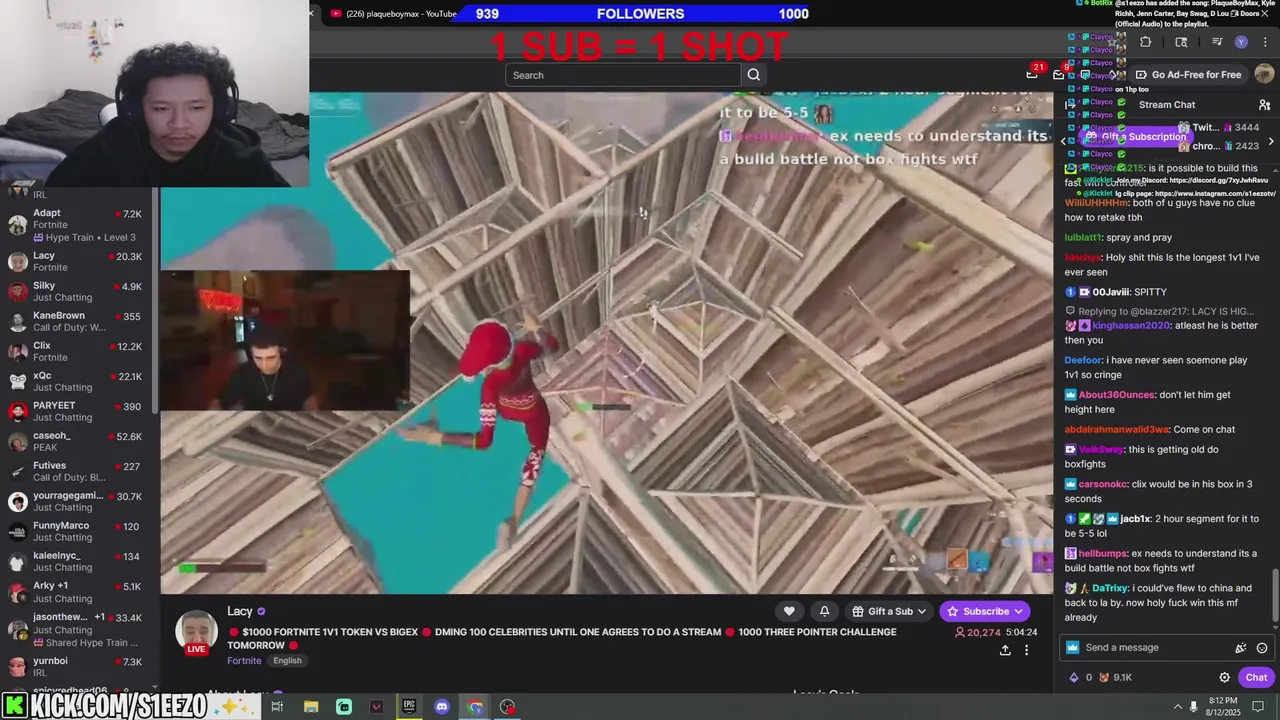This screenshot has height=720, width=1280.
Task: Collapse the Stream Chat panel arrow
Action: point(1071,105)
